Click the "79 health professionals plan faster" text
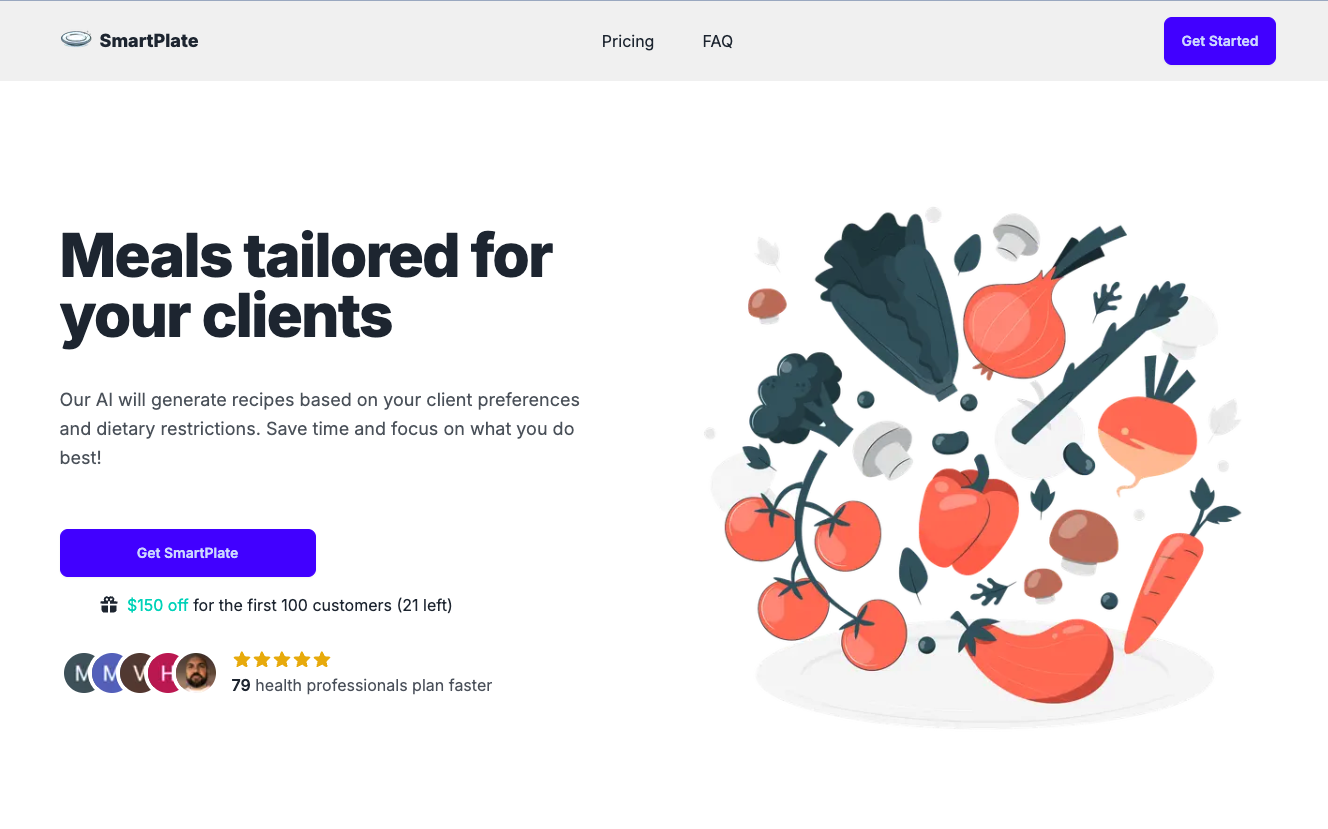This screenshot has width=1328, height=829. coord(361,685)
